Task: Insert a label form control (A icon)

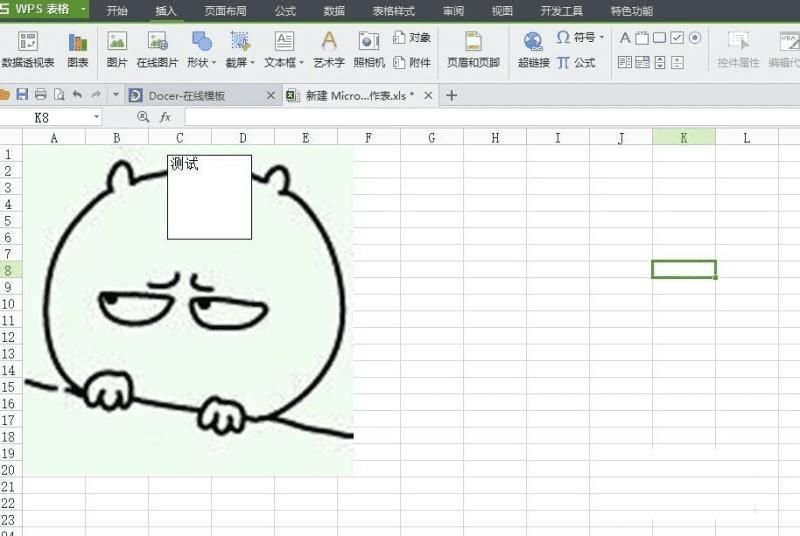Action: (624, 38)
